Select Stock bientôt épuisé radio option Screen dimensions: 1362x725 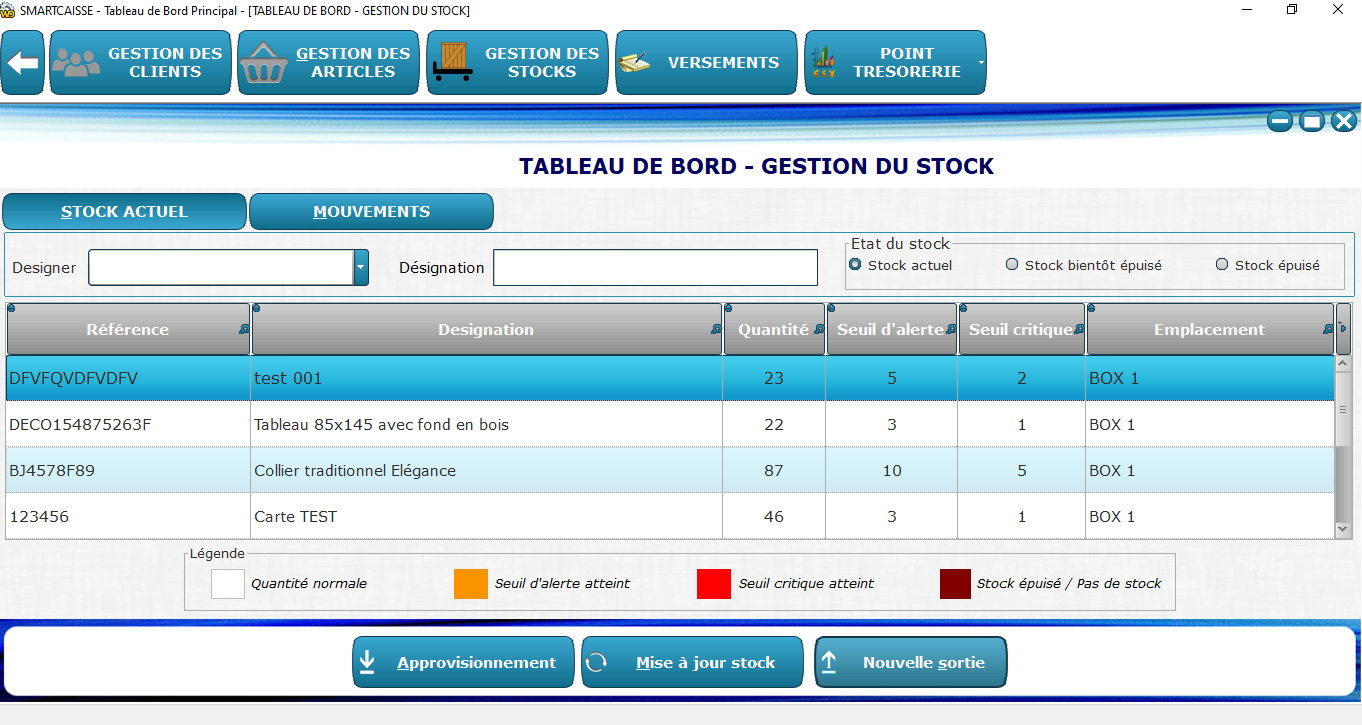pyautogui.click(x=1012, y=265)
